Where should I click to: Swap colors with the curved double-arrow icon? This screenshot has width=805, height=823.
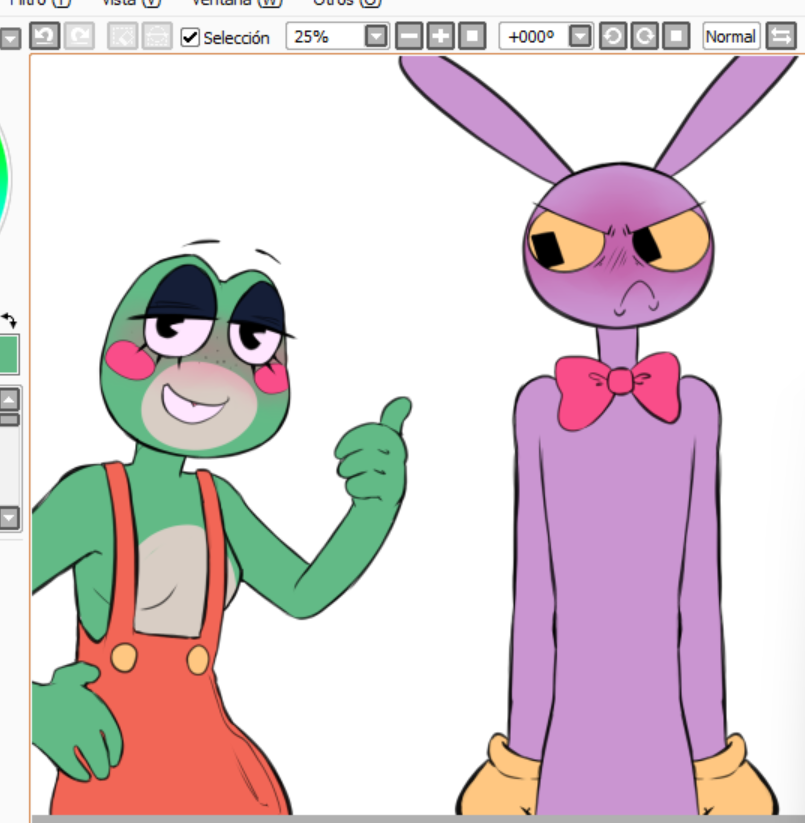[9, 319]
